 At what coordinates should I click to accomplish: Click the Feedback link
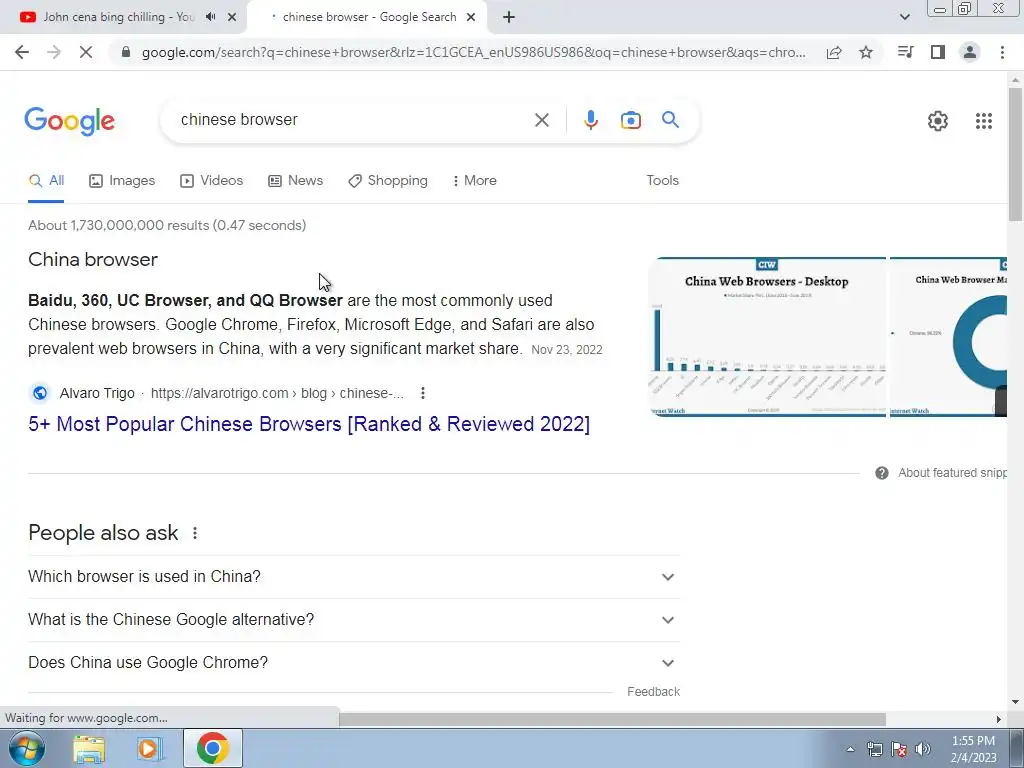[653, 692]
